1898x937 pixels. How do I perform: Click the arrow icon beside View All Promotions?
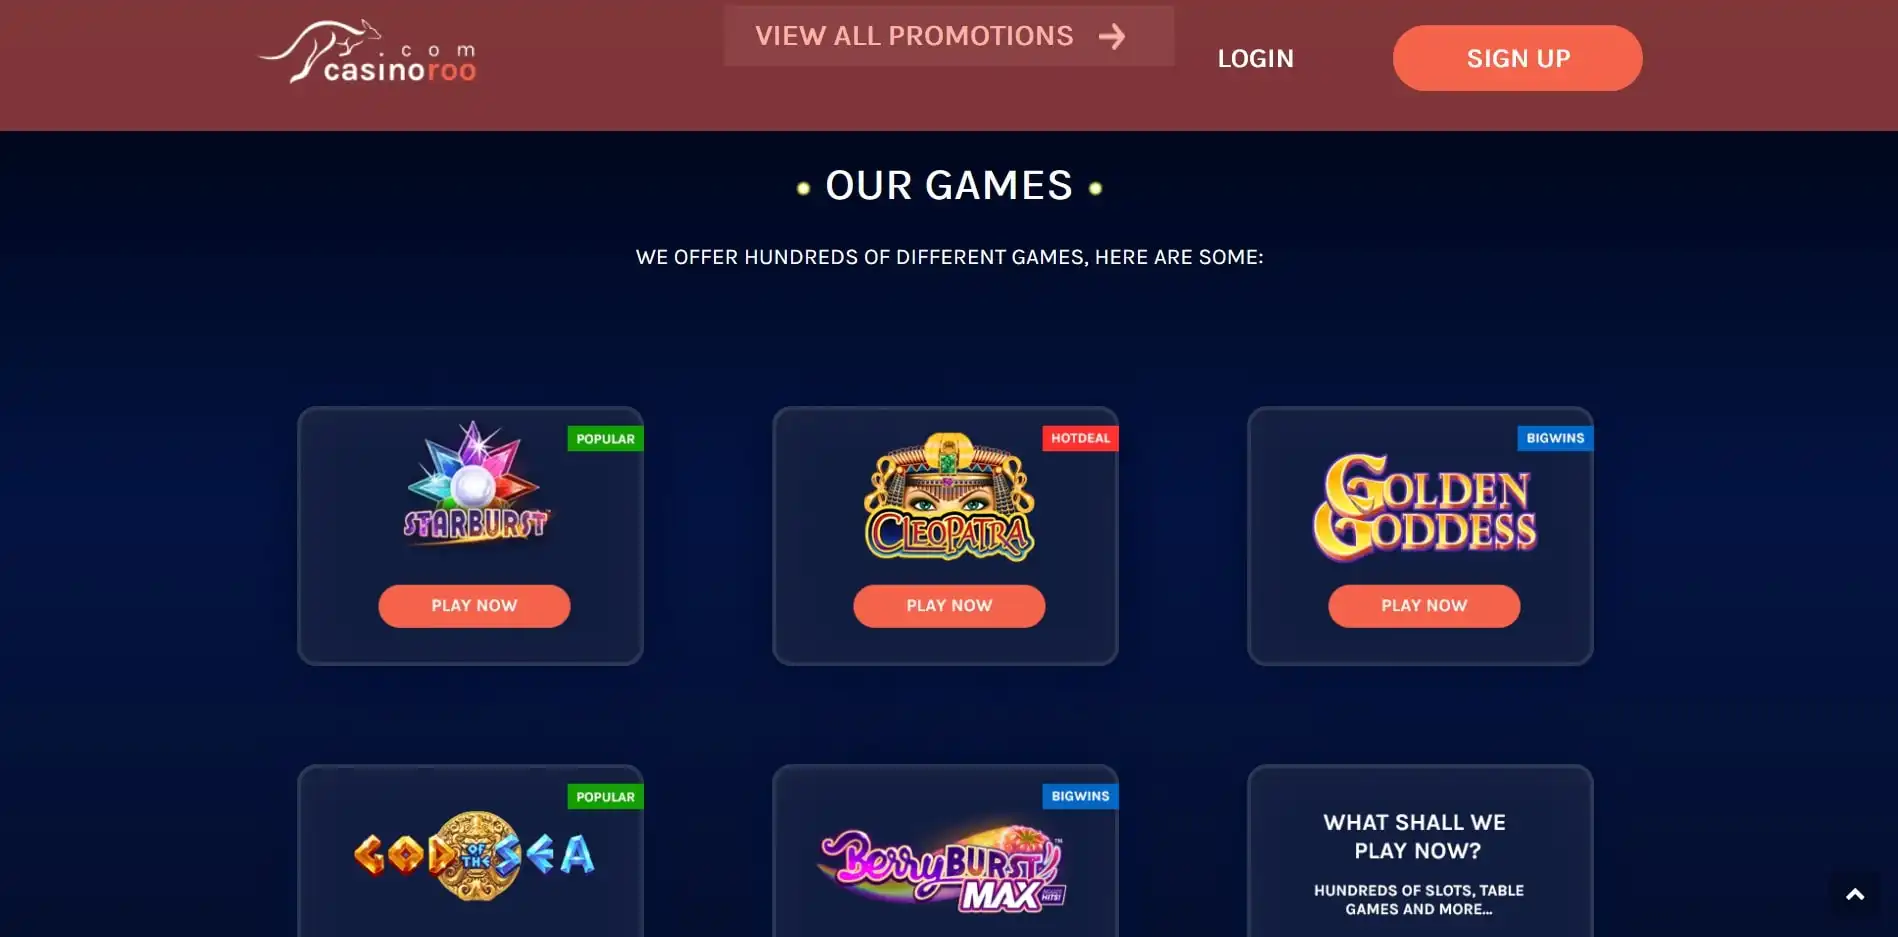[x=1112, y=37]
